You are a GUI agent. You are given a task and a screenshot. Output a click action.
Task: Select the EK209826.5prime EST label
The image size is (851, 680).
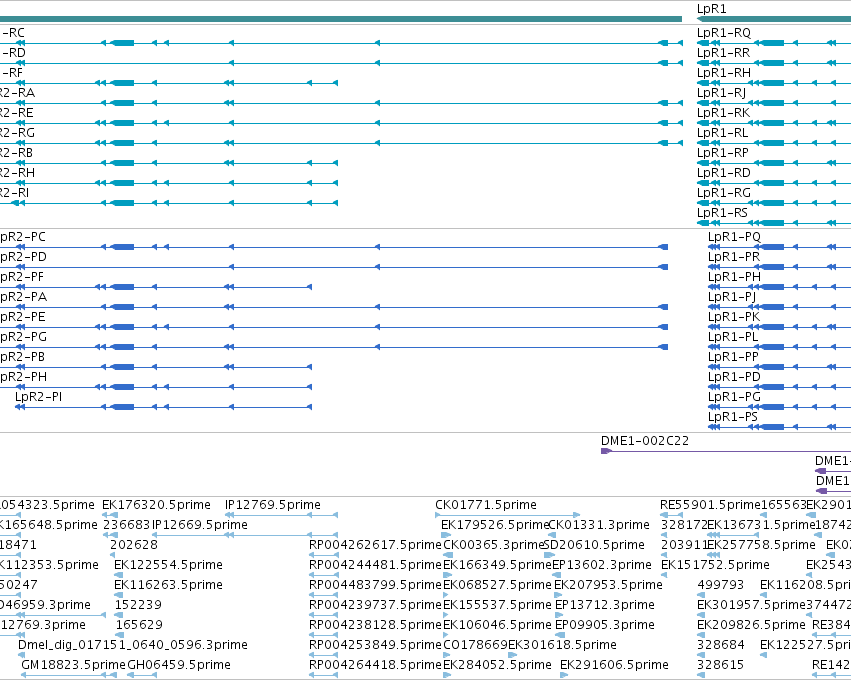tap(751, 626)
